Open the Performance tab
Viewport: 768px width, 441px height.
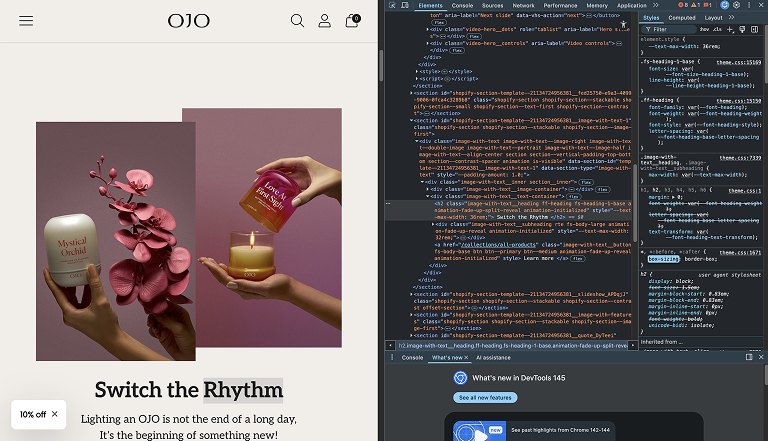coord(560,5)
